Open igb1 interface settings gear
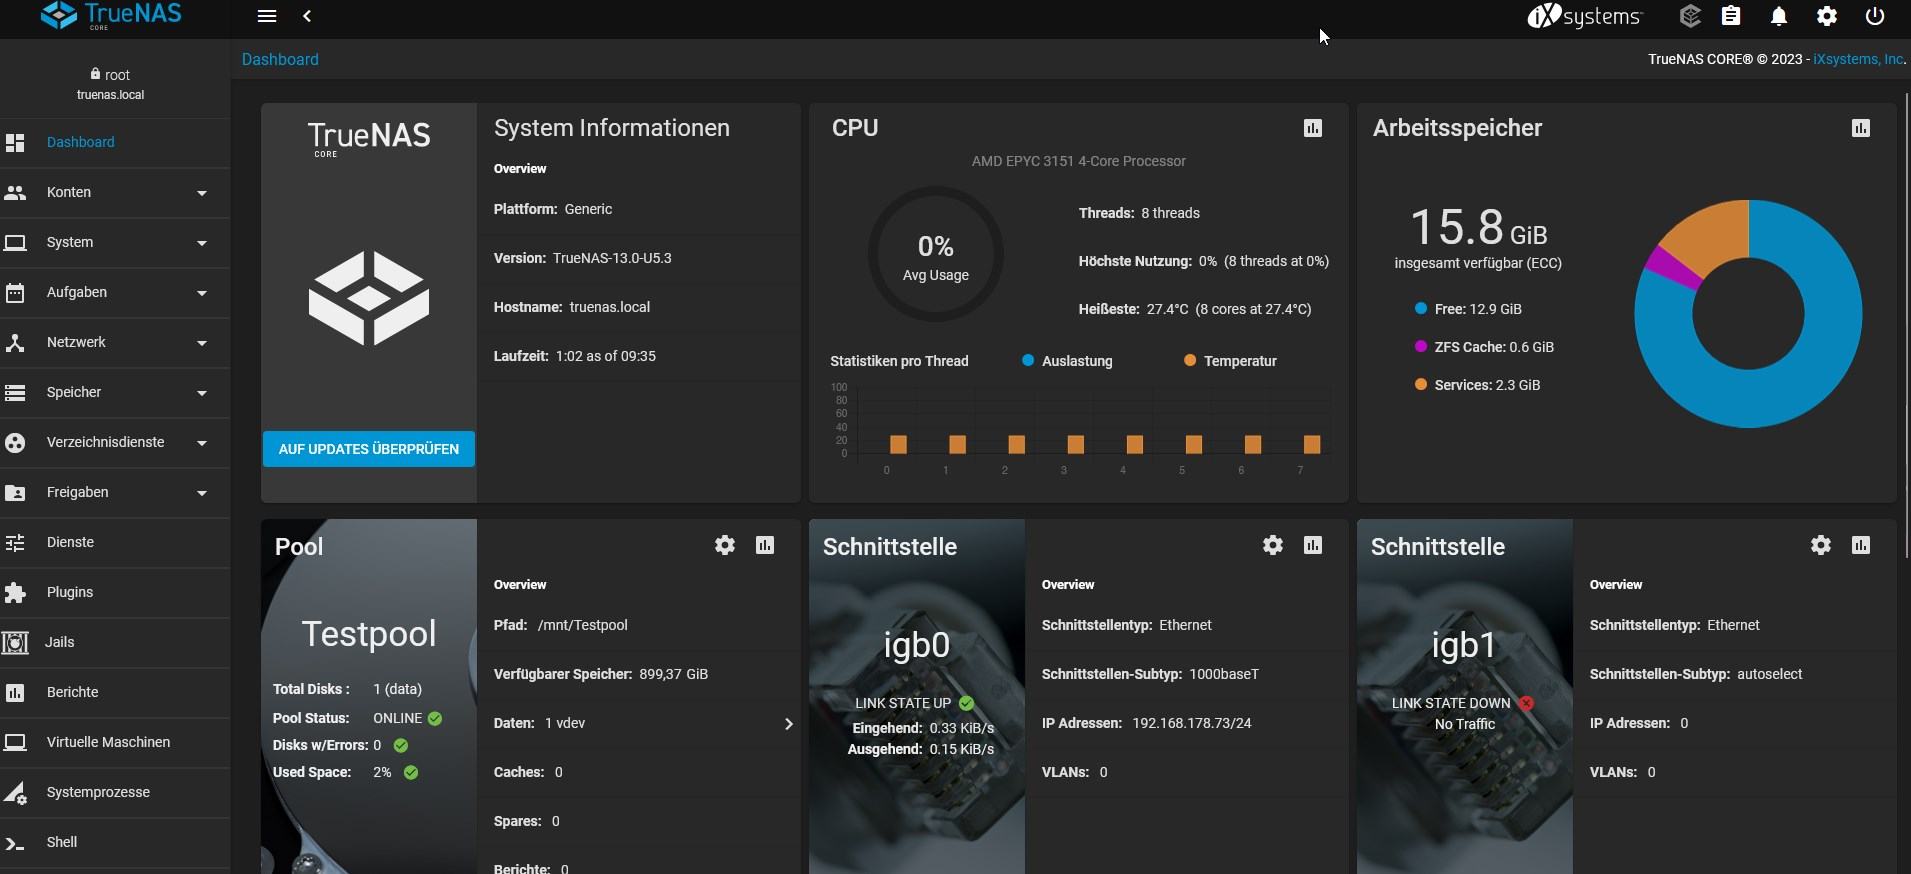 coord(1821,545)
